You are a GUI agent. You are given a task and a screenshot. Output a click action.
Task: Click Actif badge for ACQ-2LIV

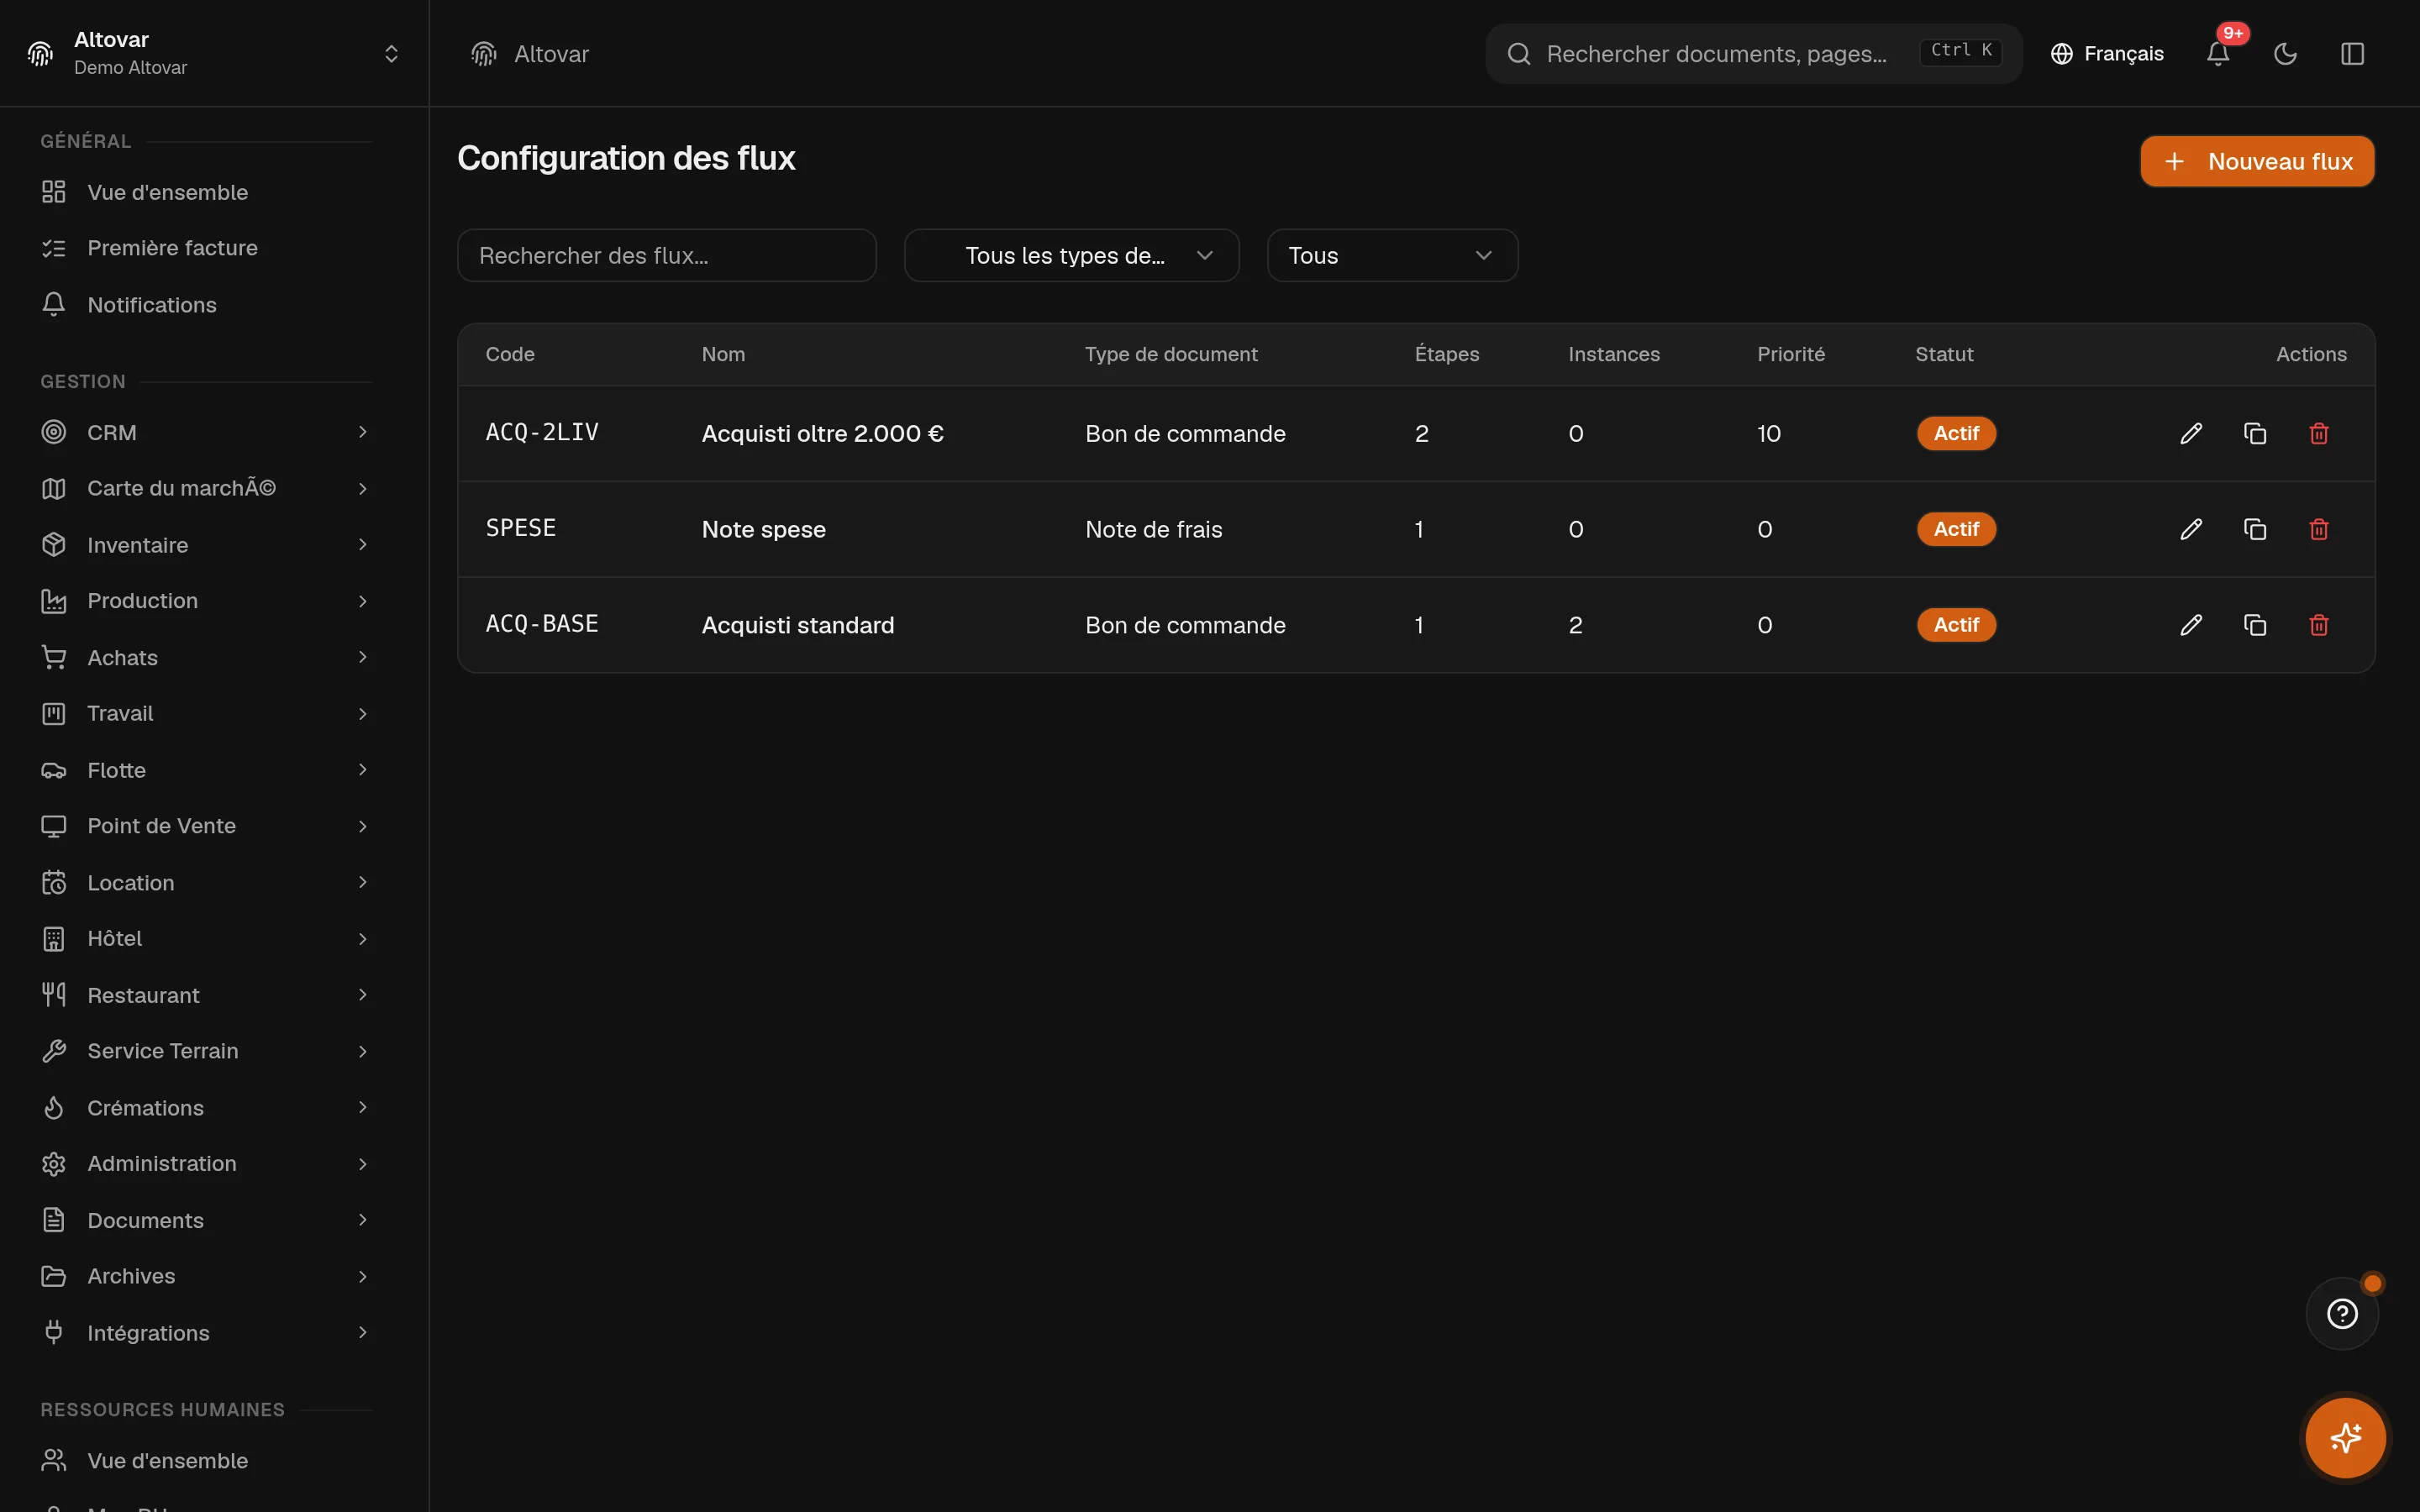[x=1956, y=433]
